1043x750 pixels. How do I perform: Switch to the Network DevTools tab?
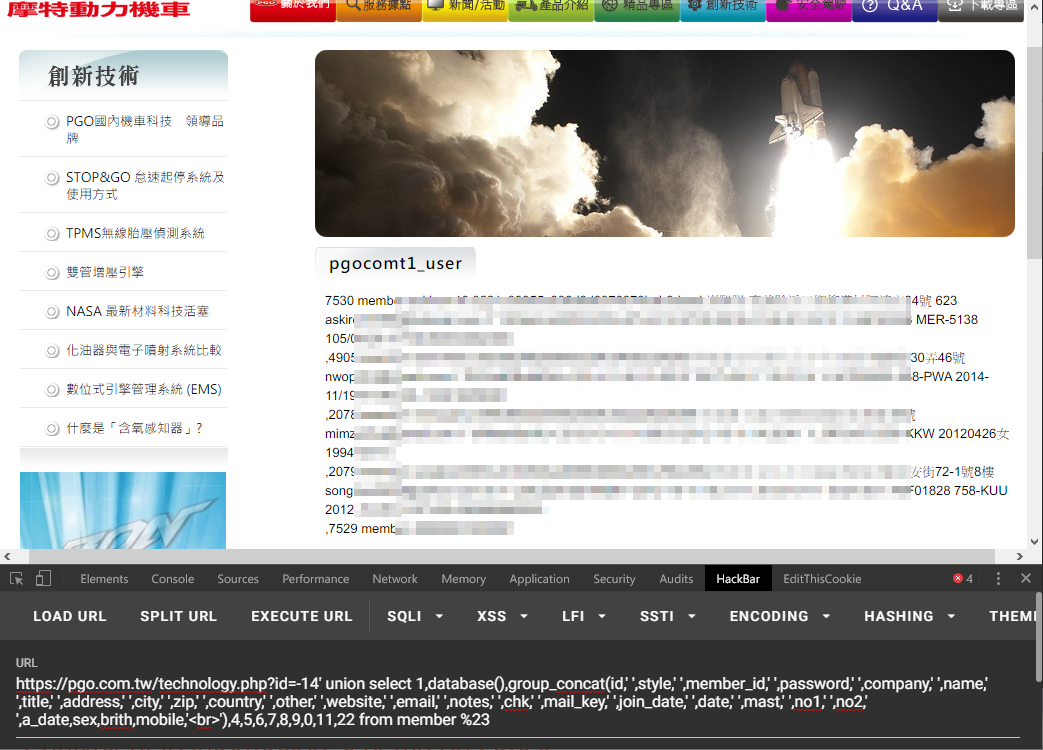click(x=394, y=579)
